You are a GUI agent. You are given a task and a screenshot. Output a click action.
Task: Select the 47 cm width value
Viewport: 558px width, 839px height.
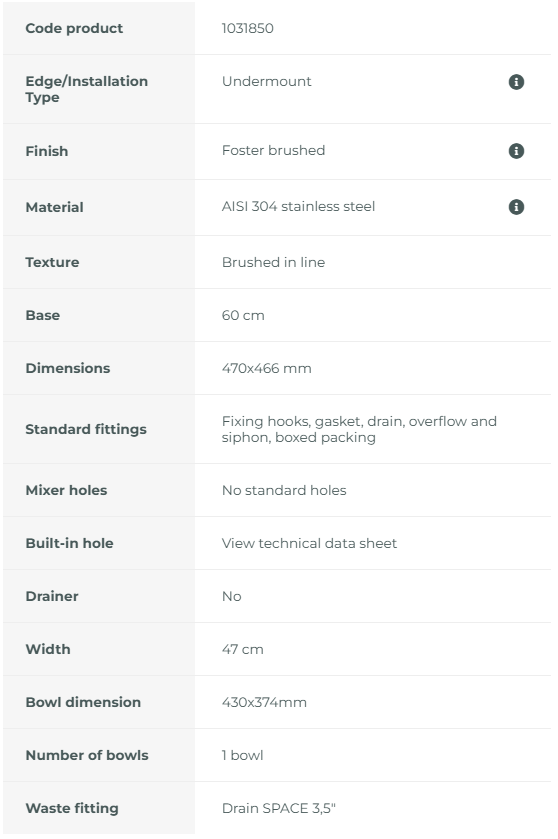tap(242, 649)
